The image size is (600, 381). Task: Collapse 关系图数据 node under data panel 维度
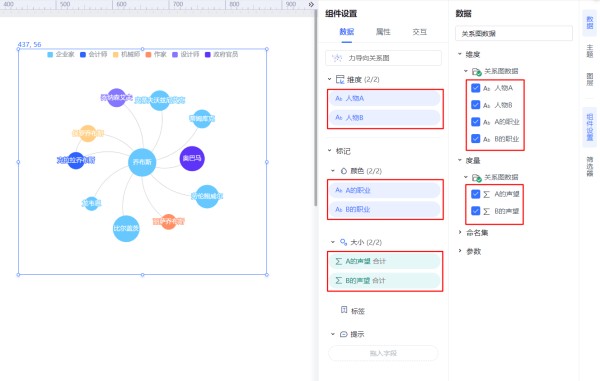pos(466,71)
